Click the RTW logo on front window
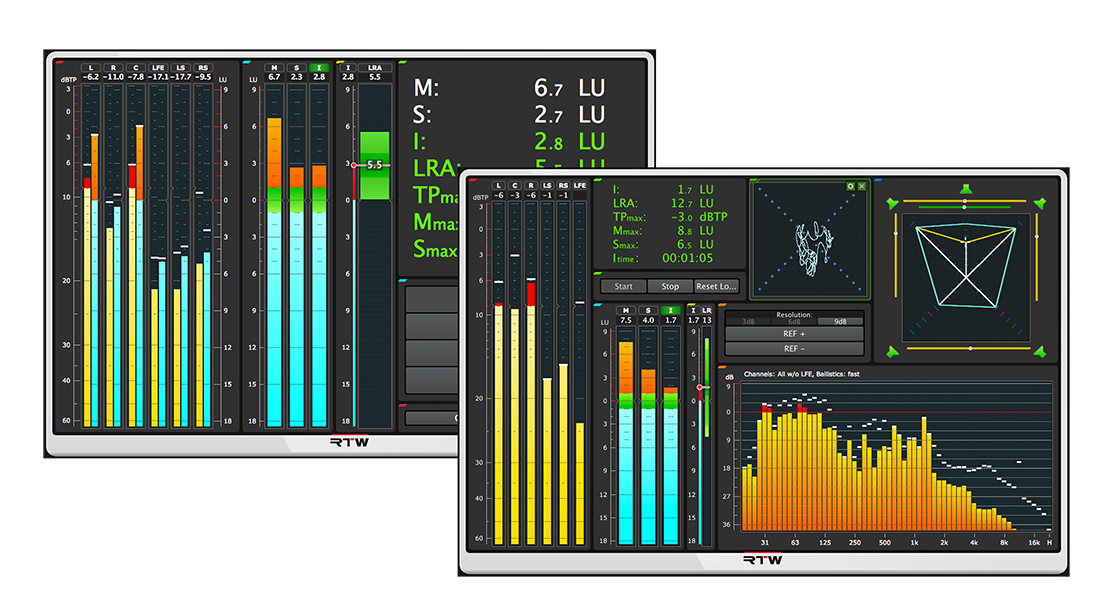Image resolution: width=1110 pixels, height=600 pixels. click(763, 560)
